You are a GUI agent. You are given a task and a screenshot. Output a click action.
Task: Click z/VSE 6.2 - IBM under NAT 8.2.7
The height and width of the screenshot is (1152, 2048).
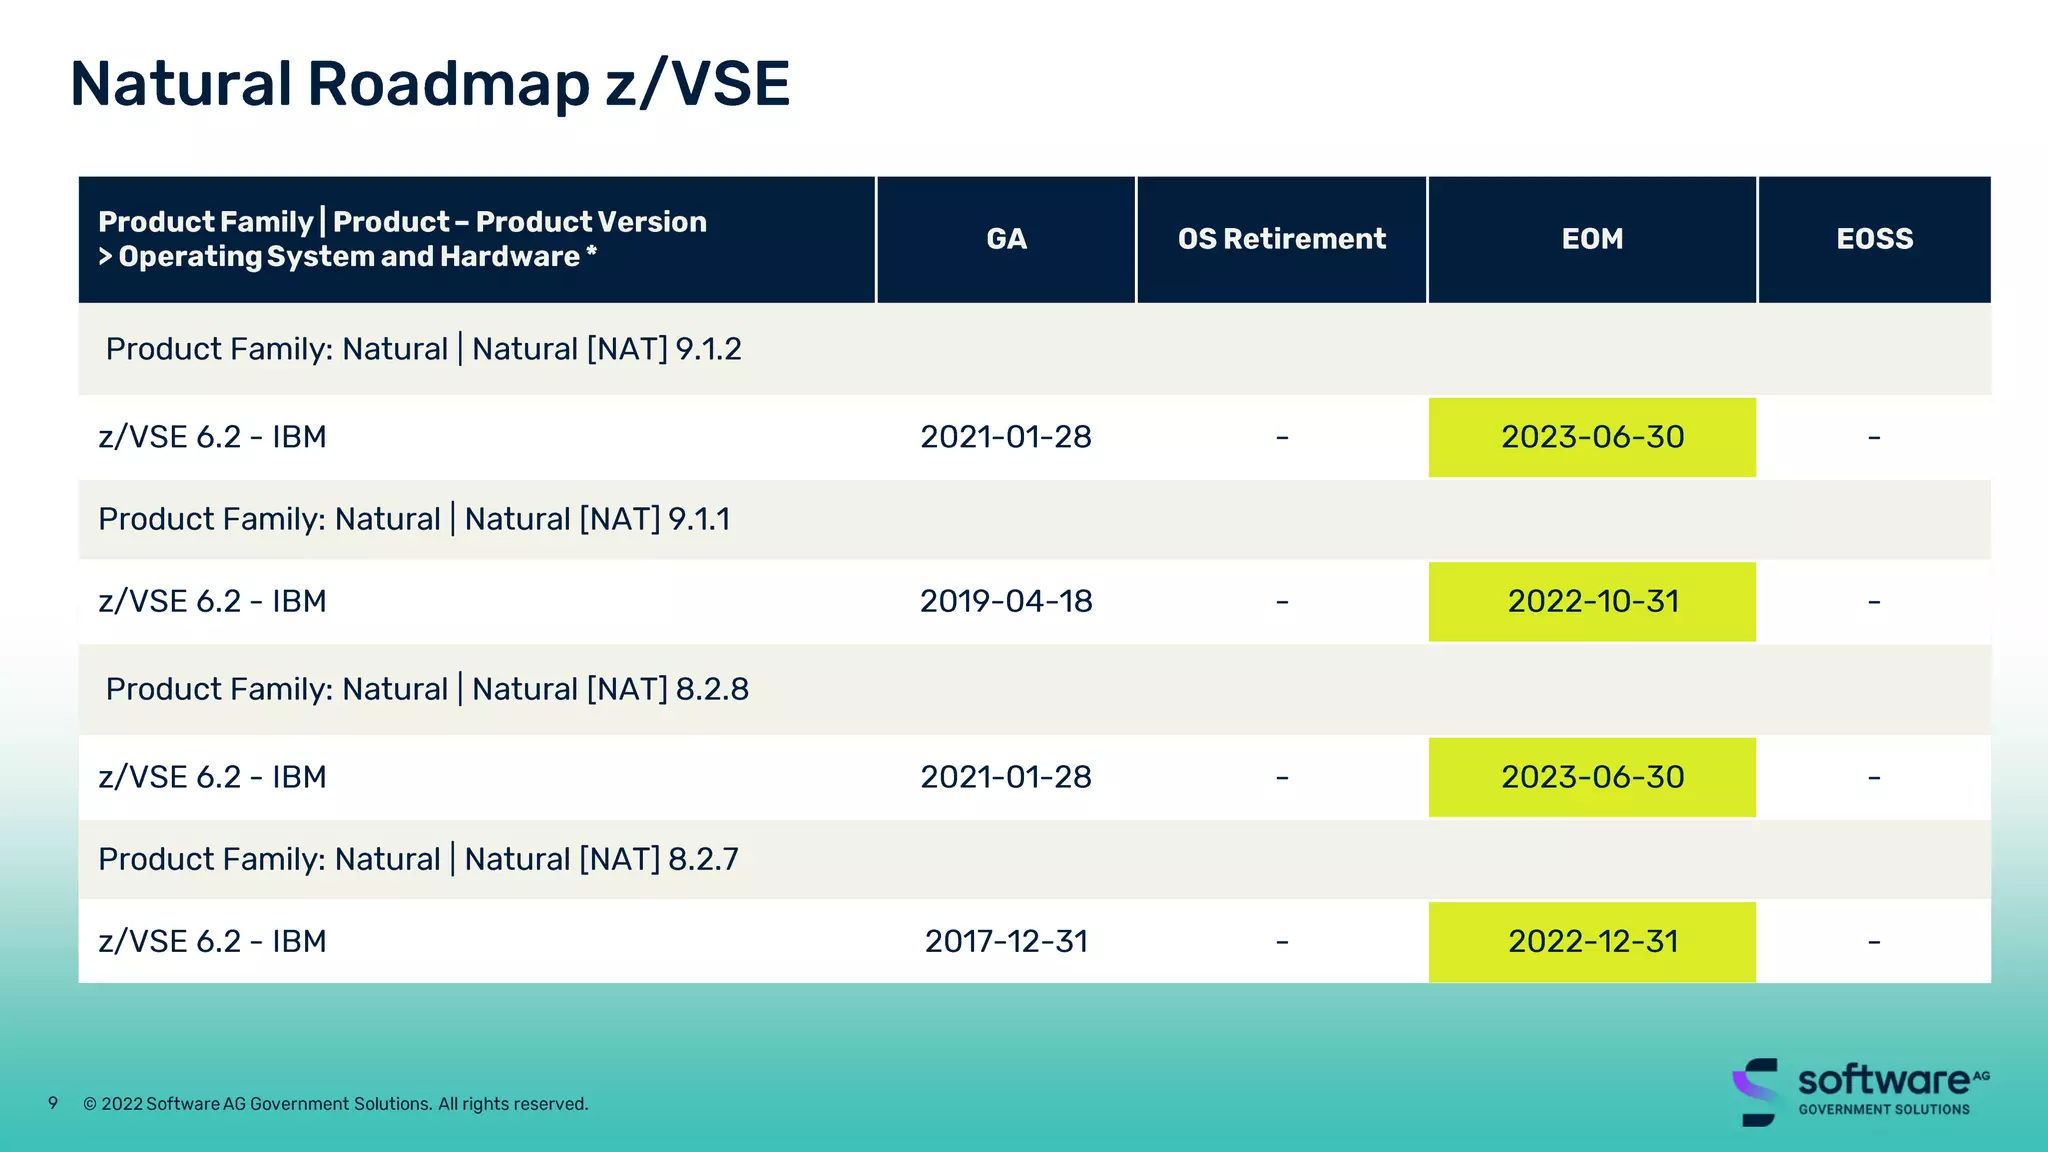point(212,941)
